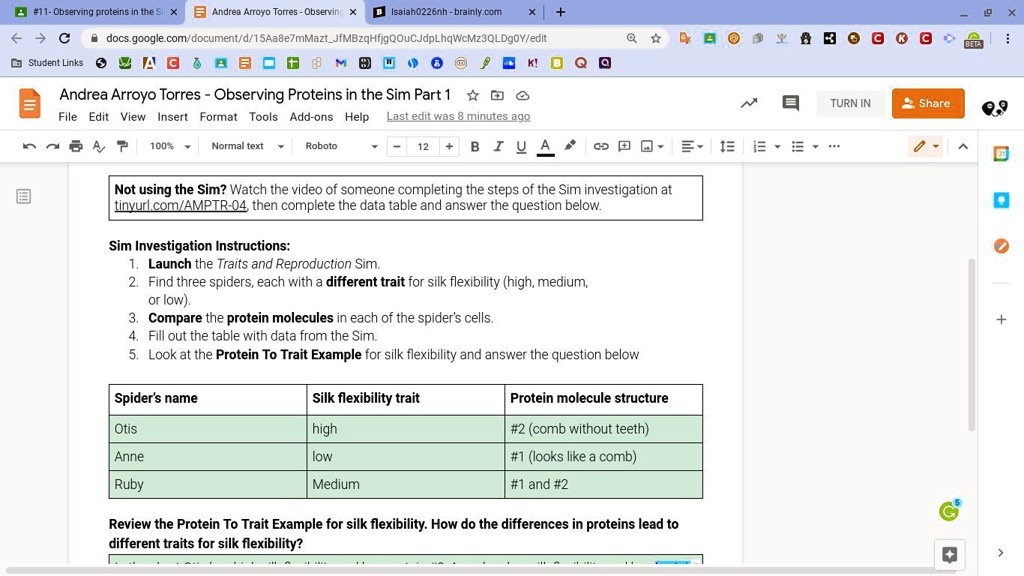Open the View menu
1024x576 pixels.
pyautogui.click(x=133, y=117)
